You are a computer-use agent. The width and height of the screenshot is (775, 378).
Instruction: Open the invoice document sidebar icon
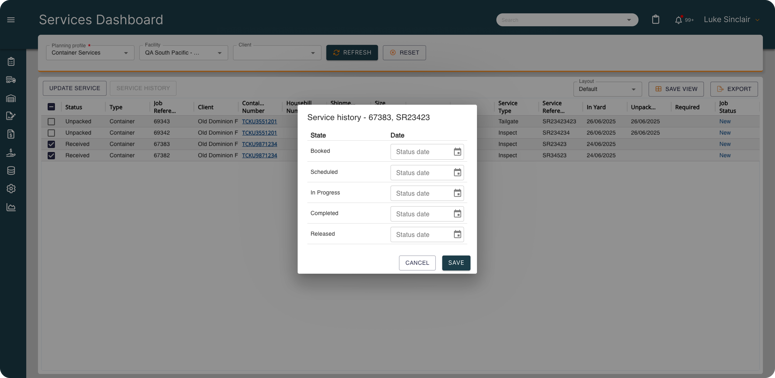pos(11,134)
